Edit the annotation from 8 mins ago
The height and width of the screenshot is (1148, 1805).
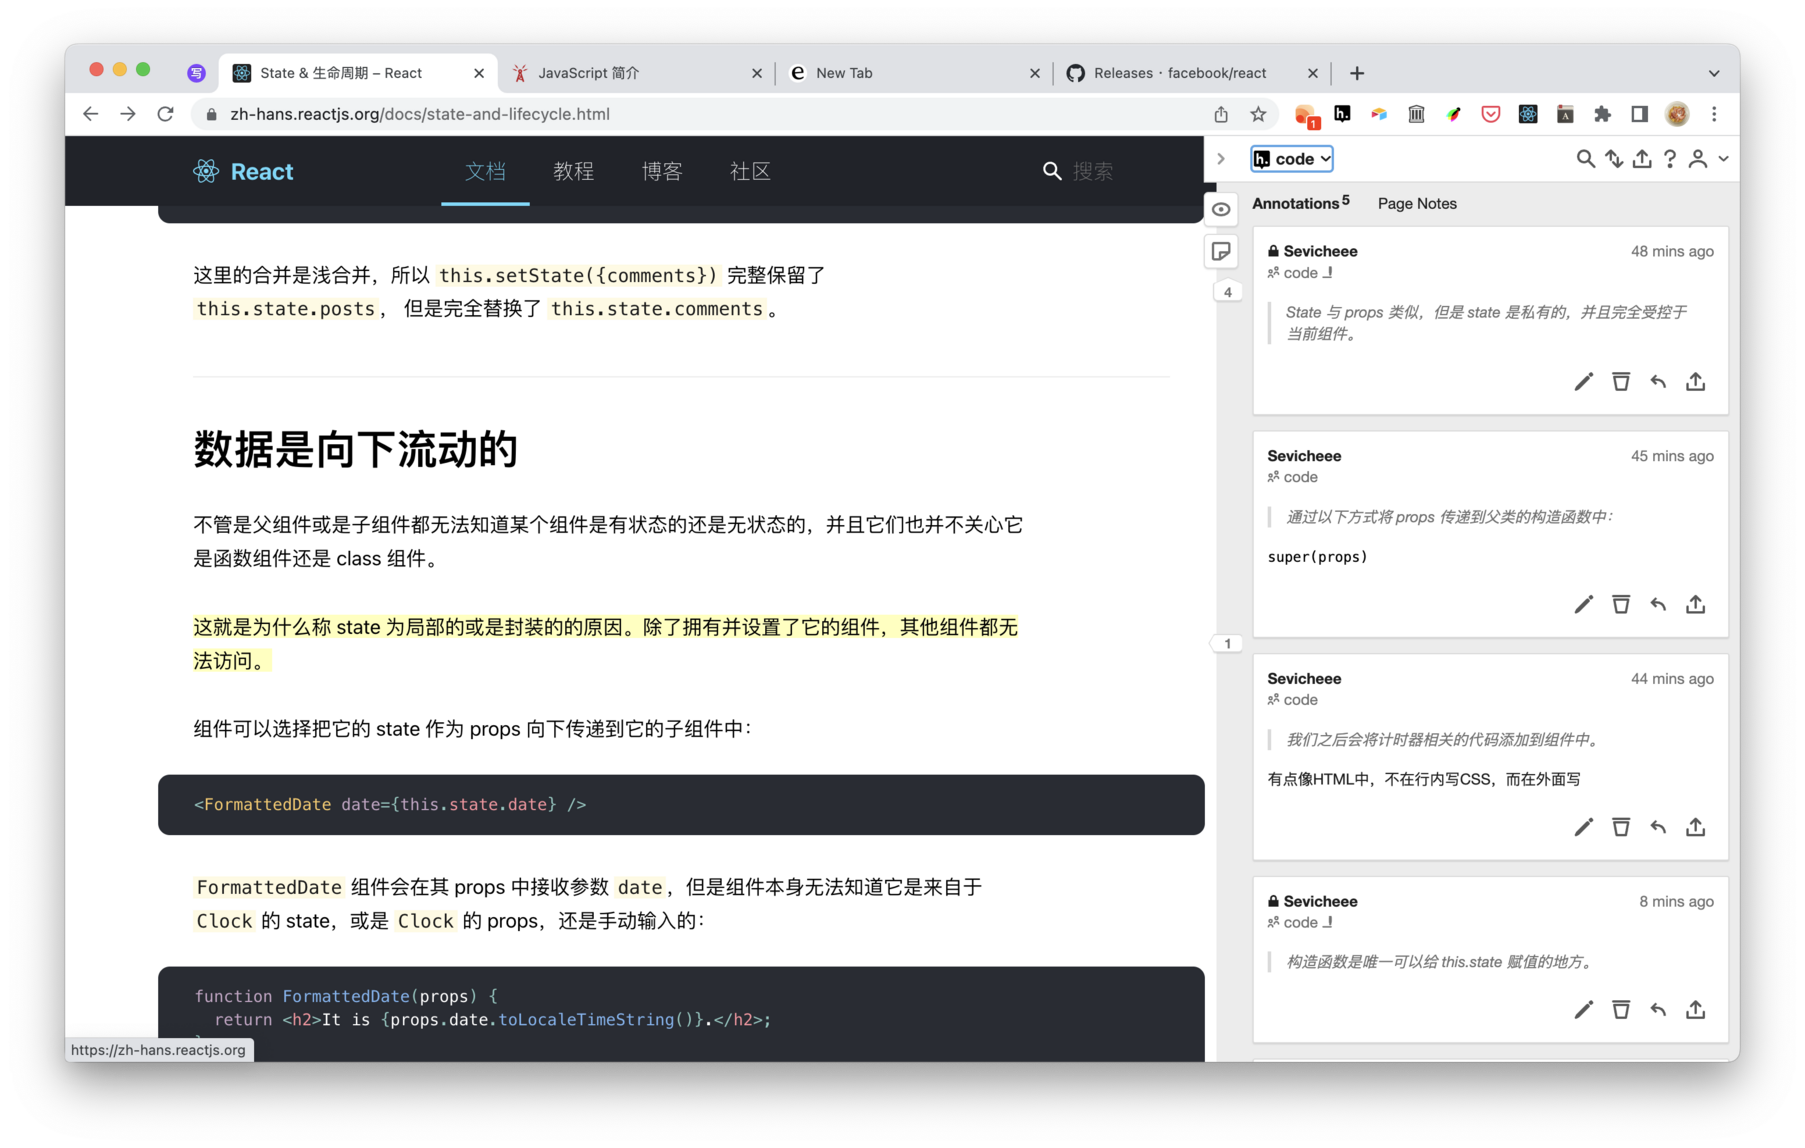1584,1010
